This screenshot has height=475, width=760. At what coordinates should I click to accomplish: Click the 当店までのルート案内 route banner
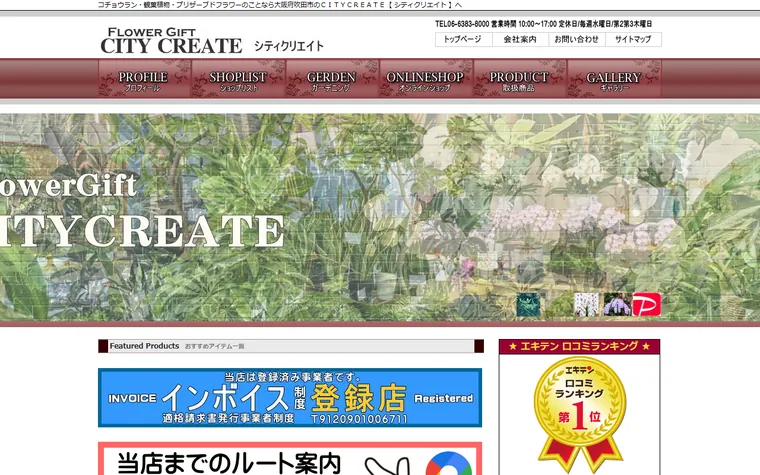coord(290,459)
